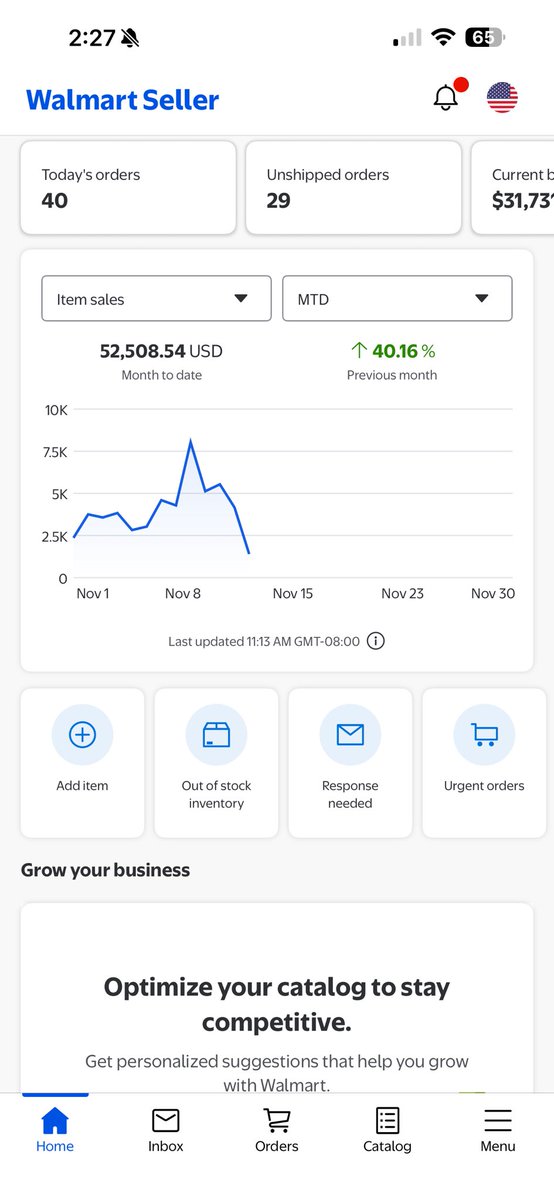This screenshot has height=1200, width=554.
Task: Open the Menu tab
Action: [498, 1130]
